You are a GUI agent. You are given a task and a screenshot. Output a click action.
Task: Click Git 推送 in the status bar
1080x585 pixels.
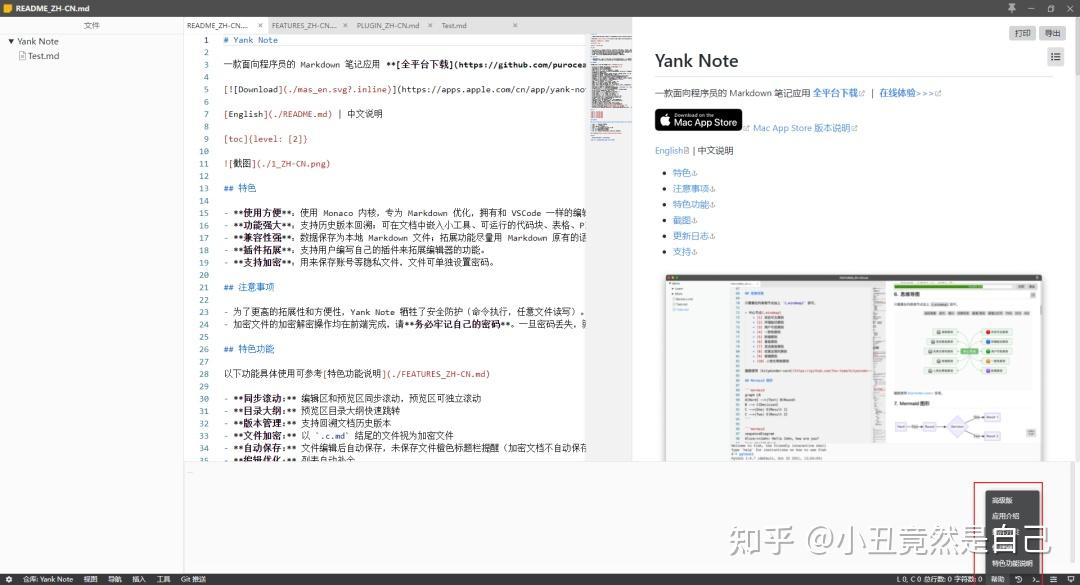(x=192, y=578)
